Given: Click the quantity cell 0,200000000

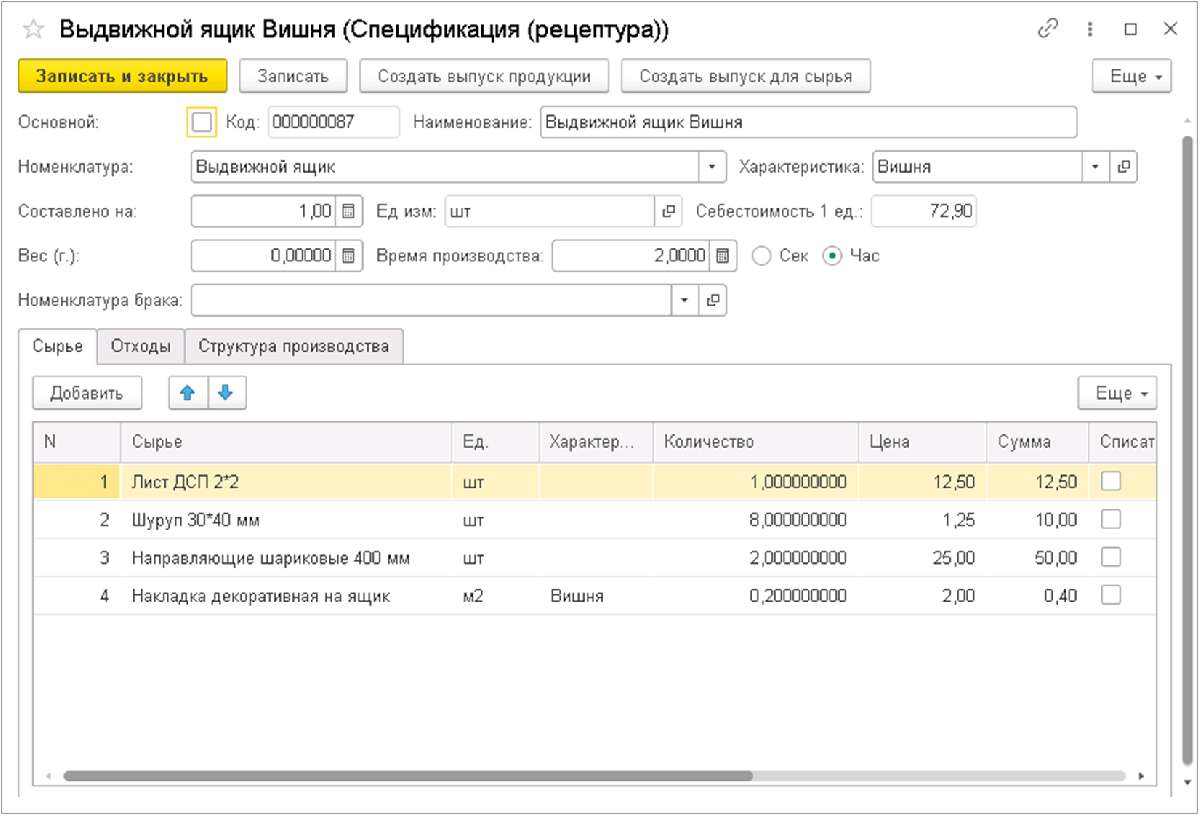Looking at the screenshot, I should 755,595.
